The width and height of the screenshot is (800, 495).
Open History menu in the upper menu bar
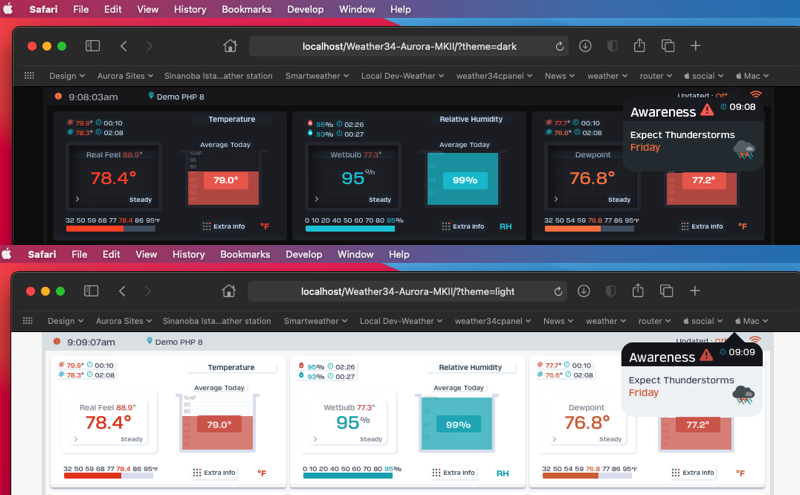point(190,9)
